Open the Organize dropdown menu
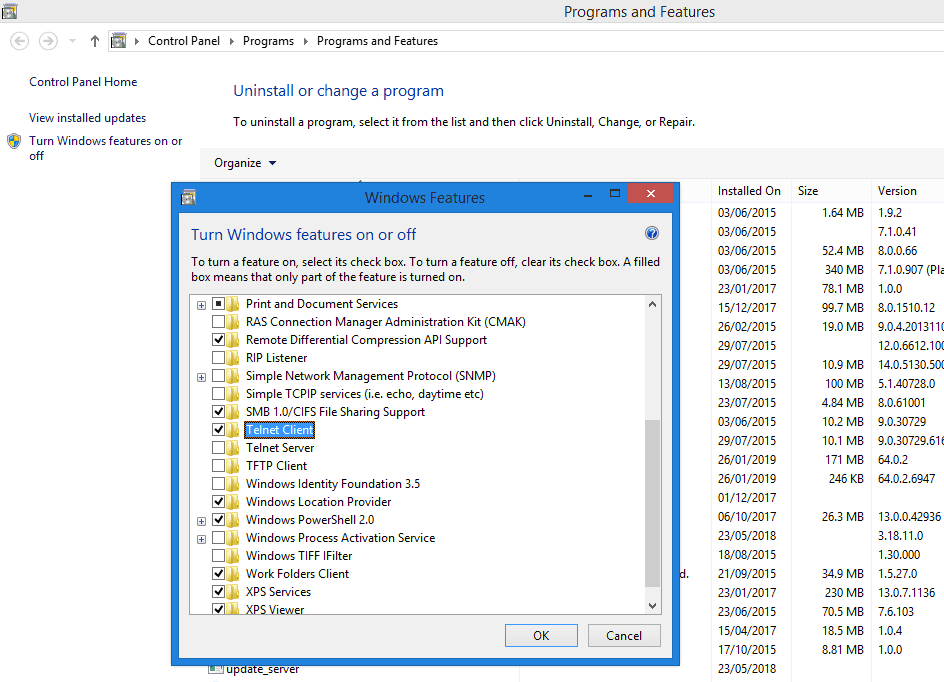 [x=245, y=163]
